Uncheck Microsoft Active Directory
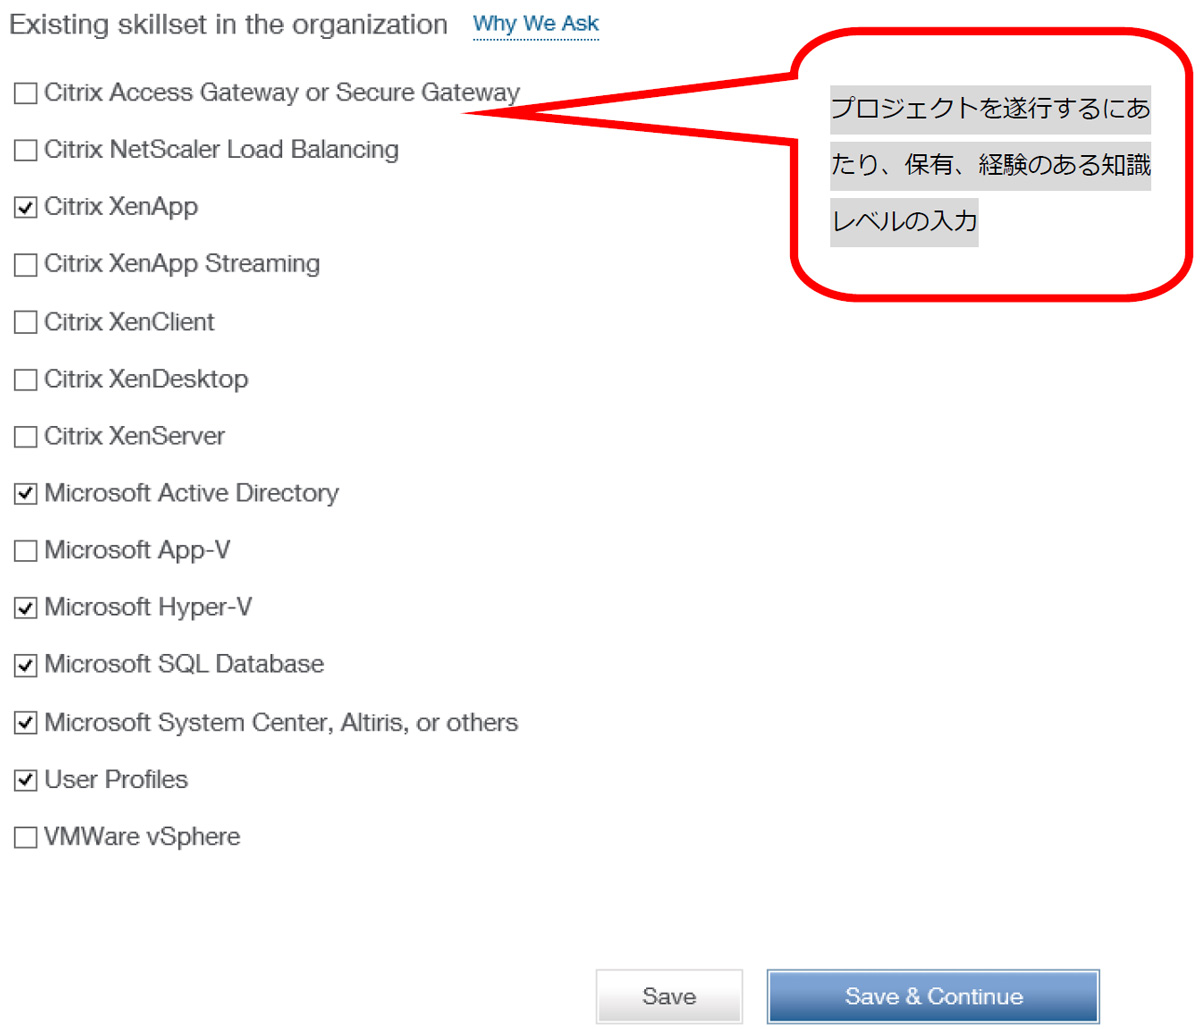 click(25, 494)
